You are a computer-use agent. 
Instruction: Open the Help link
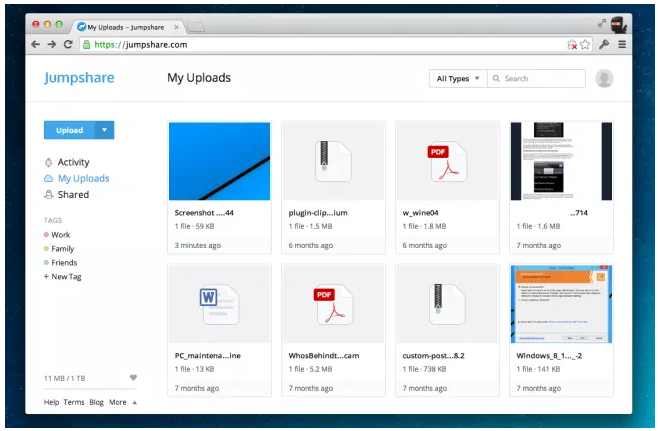coord(51,402)
